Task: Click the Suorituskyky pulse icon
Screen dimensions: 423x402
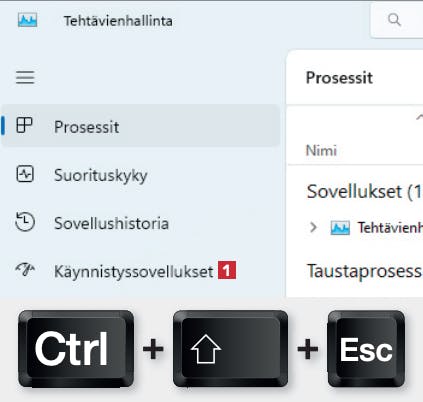Action: coord(25,174)
